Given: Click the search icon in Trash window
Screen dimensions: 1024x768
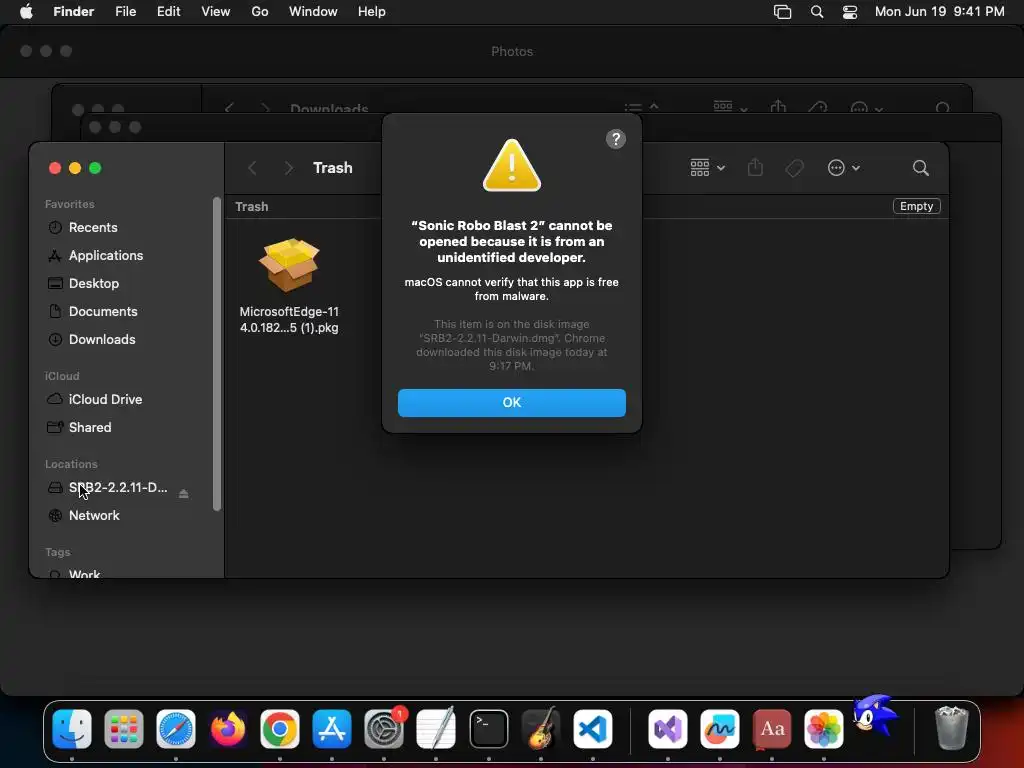Looking at the screenshot, I should click(920, 168).
